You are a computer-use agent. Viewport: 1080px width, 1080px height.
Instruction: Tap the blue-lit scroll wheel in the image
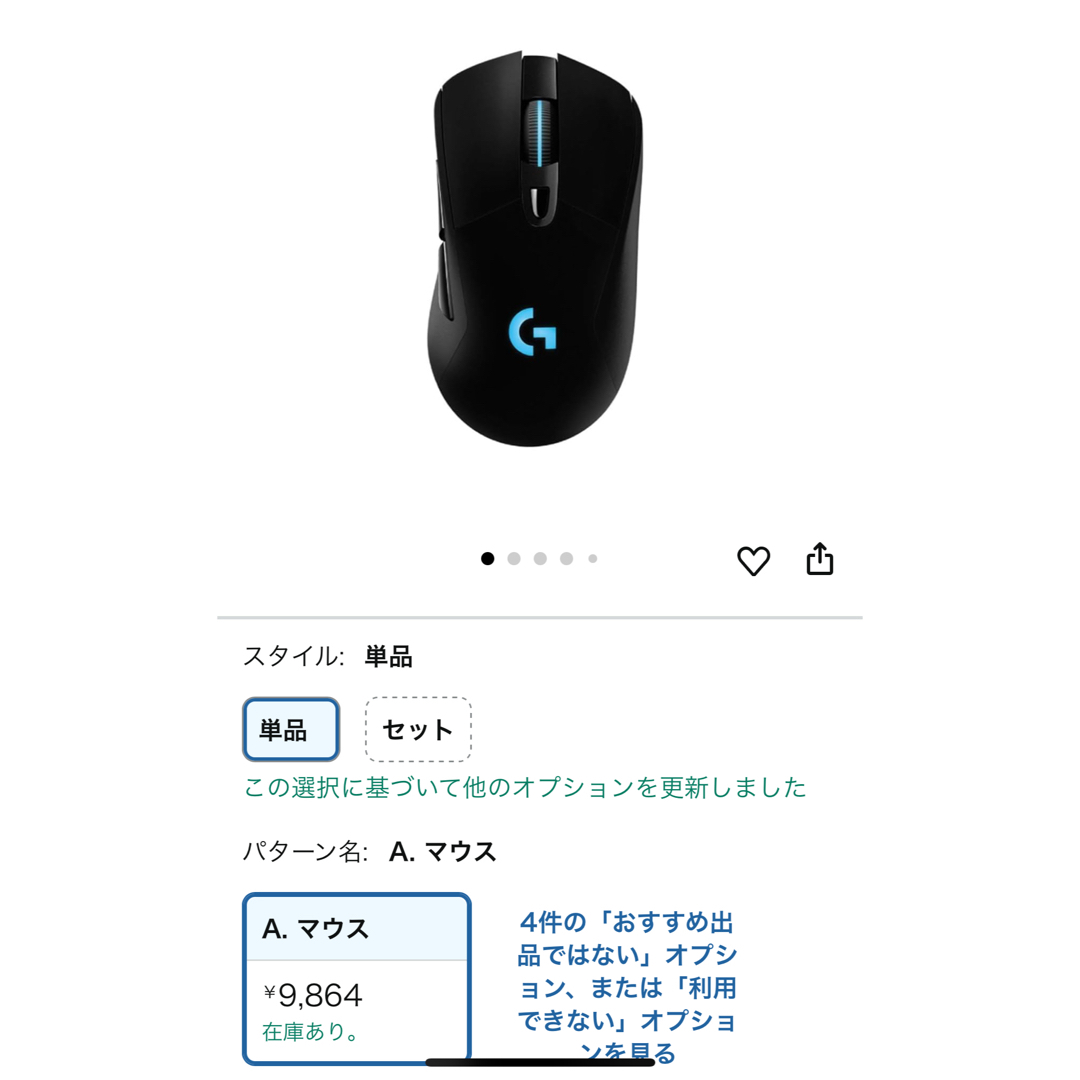tap(540, 133)
